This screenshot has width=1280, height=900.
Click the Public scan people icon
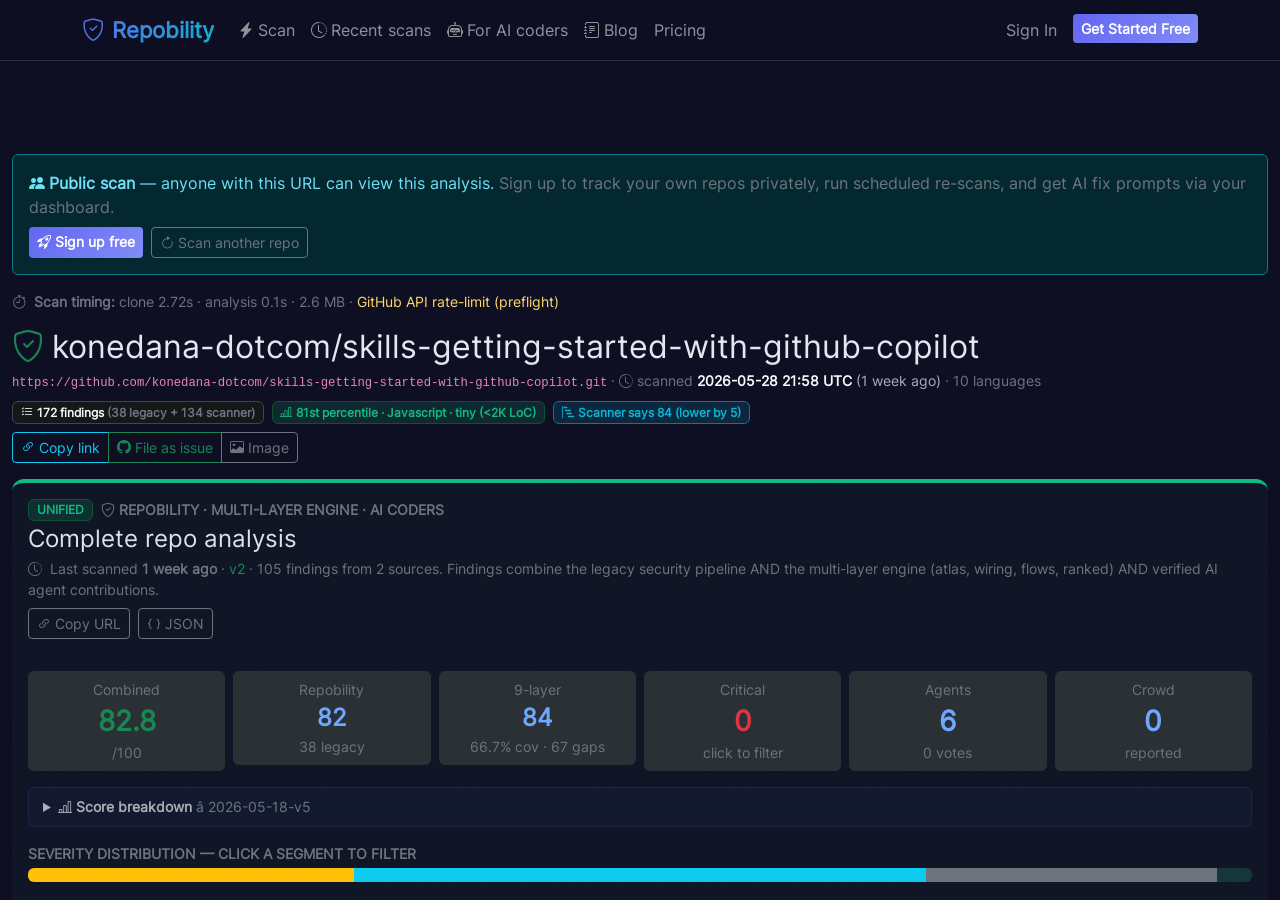(x=37, y=183)
